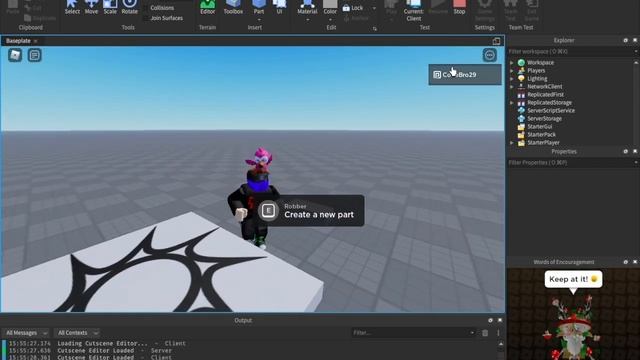Open the All Contexts dropdown
Screen dimensions: 640x360
77,333
